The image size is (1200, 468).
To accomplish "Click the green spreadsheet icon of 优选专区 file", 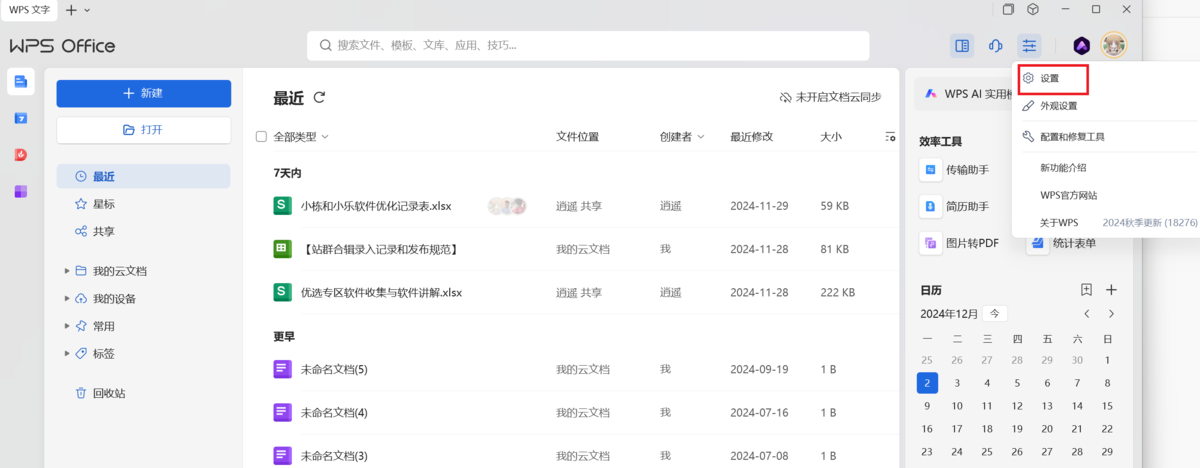I will [282, 292].
